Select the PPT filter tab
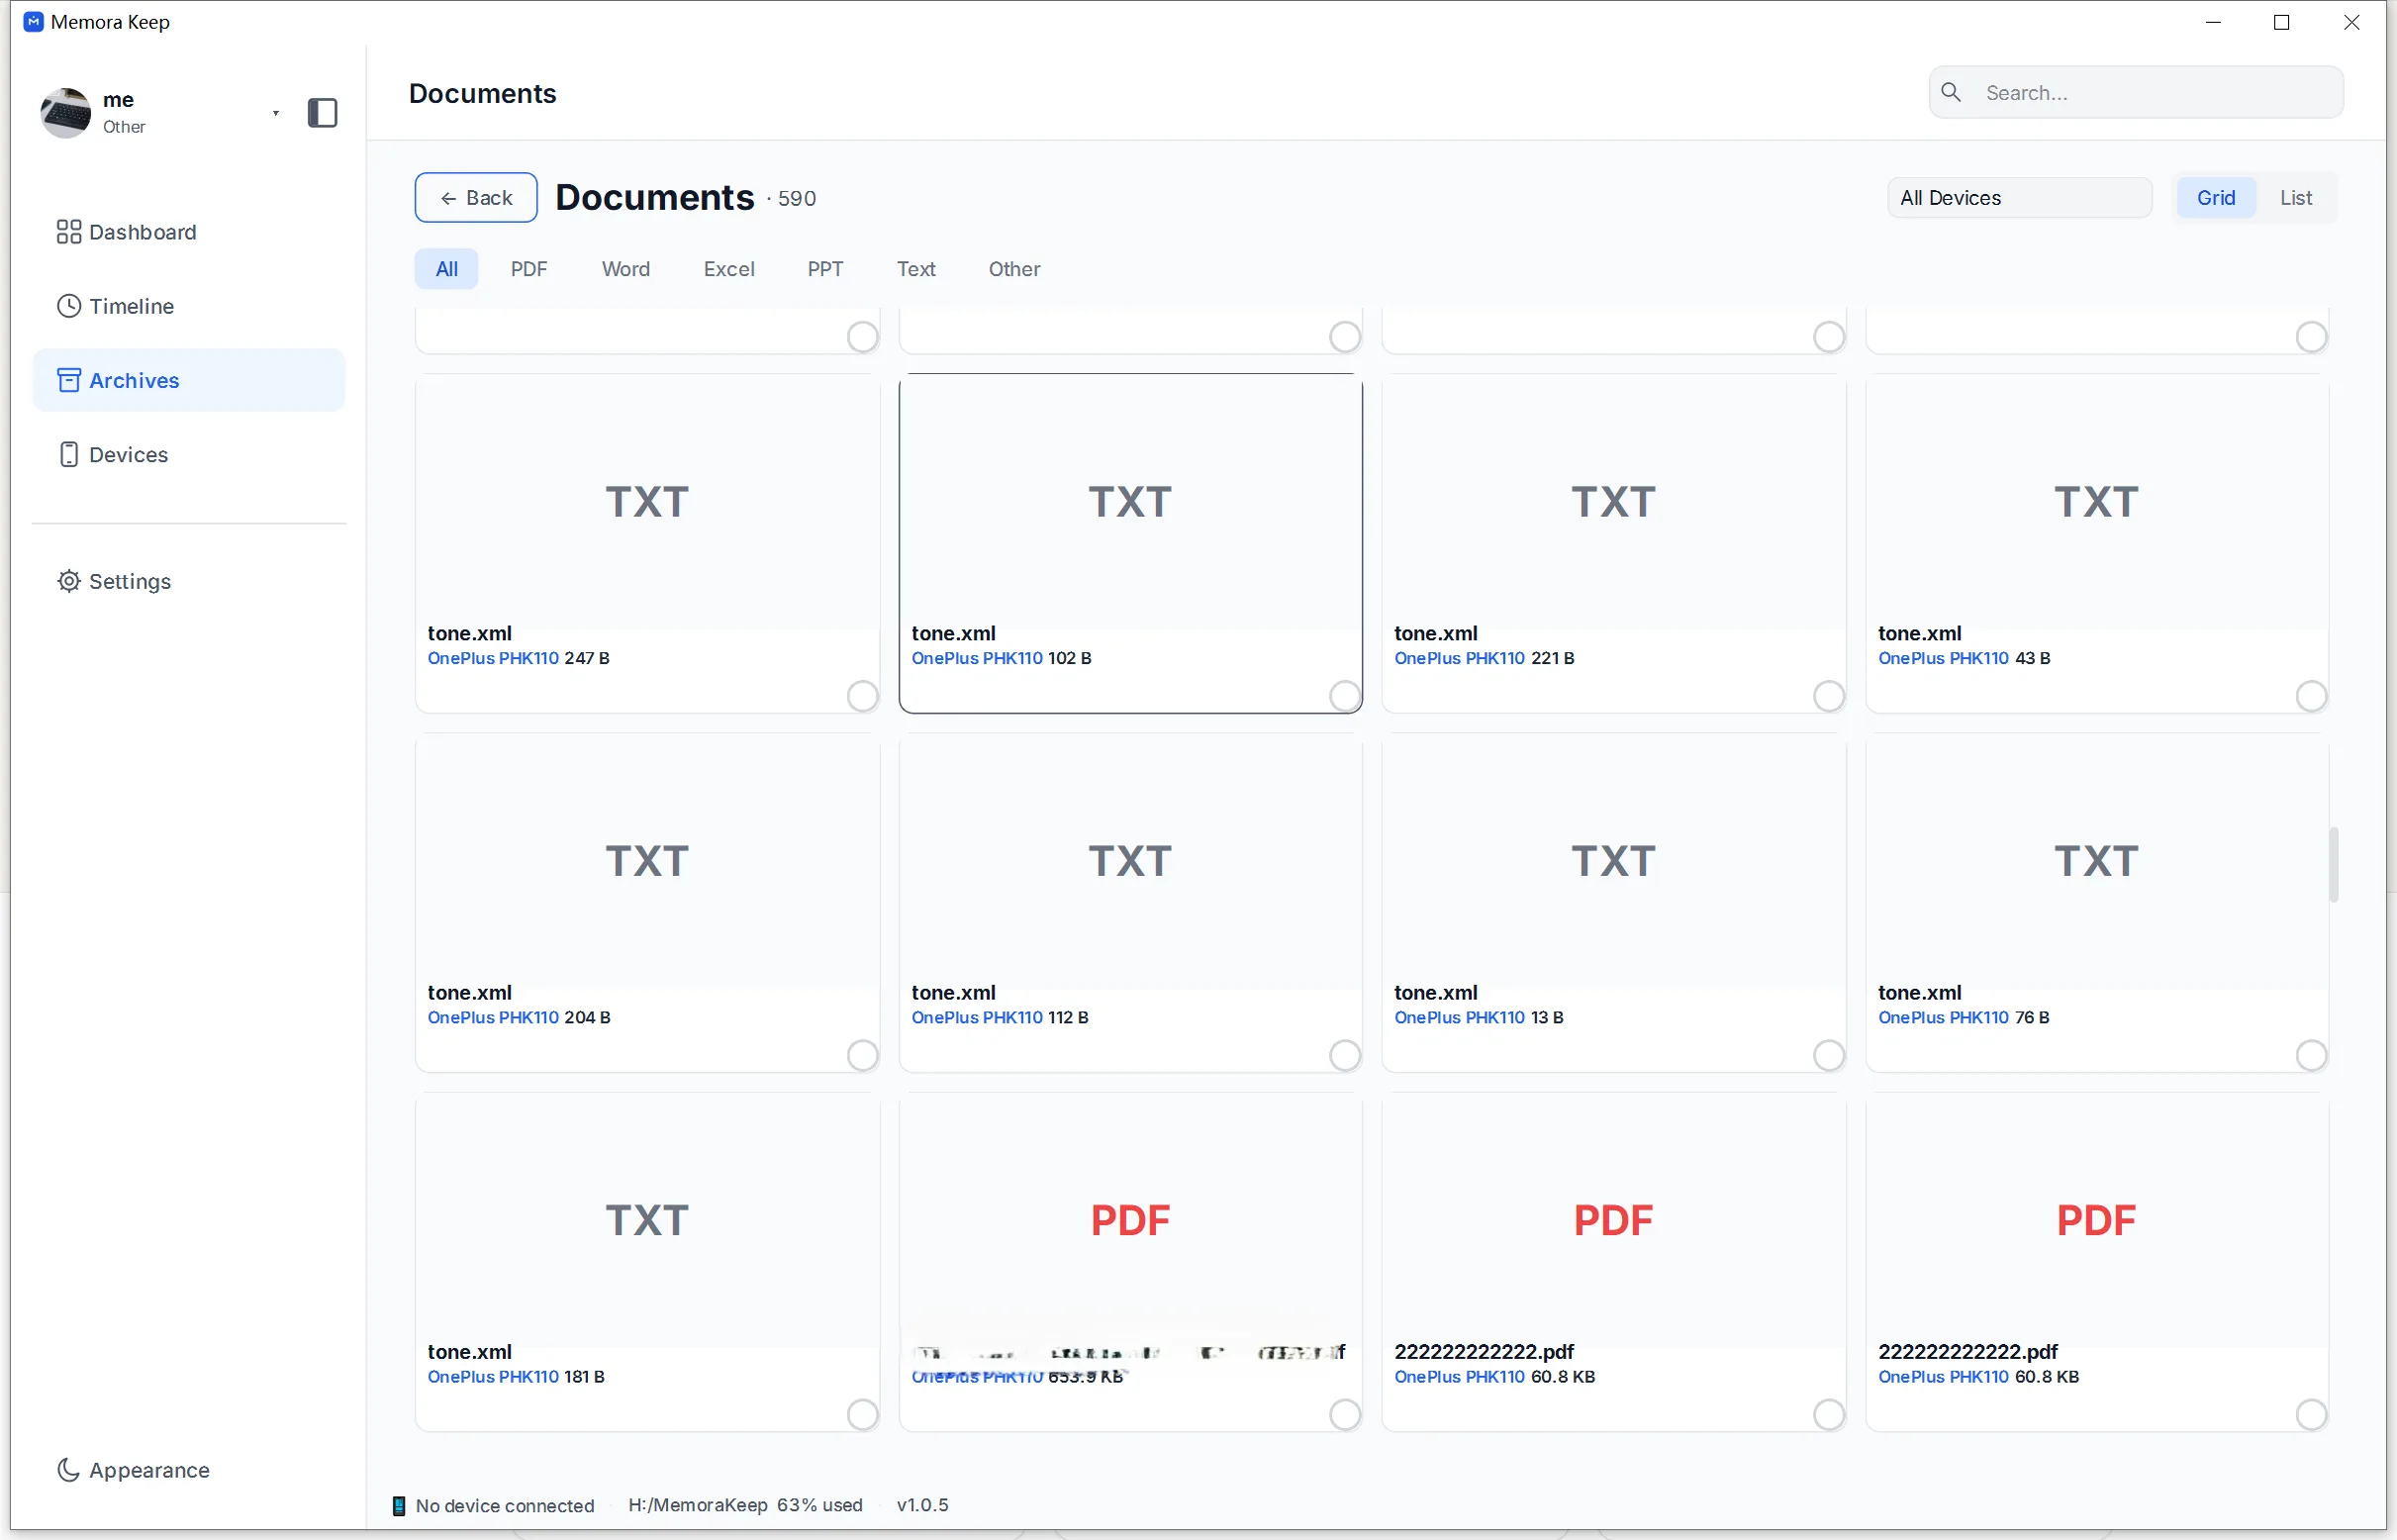This screenshot has height=1540, width=2397. (825, 269)
